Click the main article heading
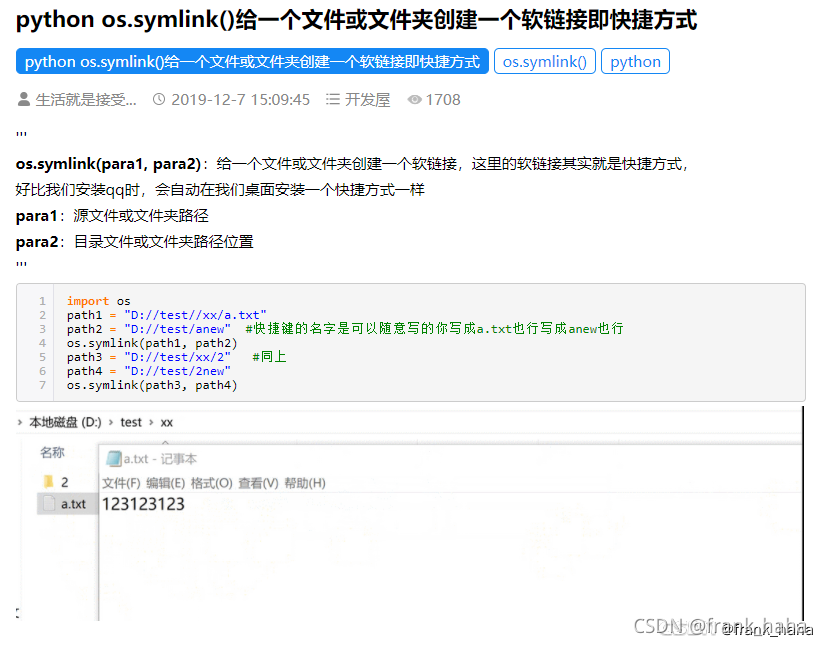This screenshot has height=646, width=822. [x=356, y=20]
